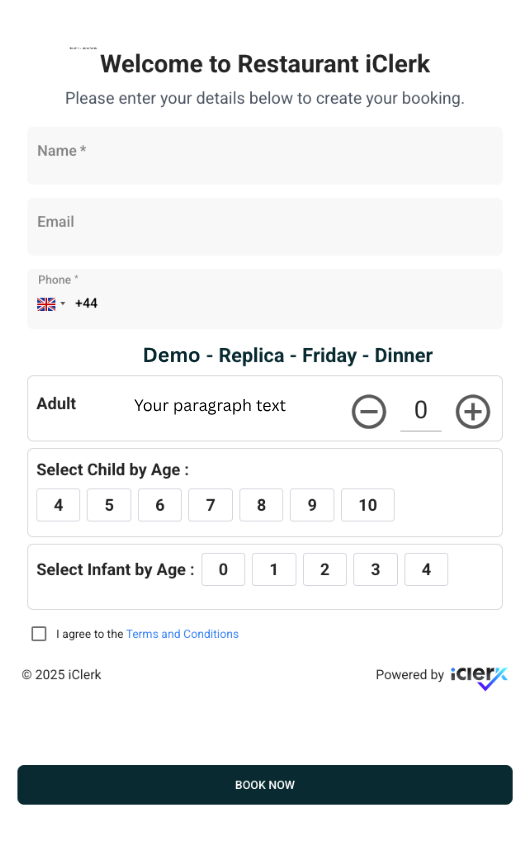Select child age 4
This screenshot has height=864, width=531.
[58, 505]
